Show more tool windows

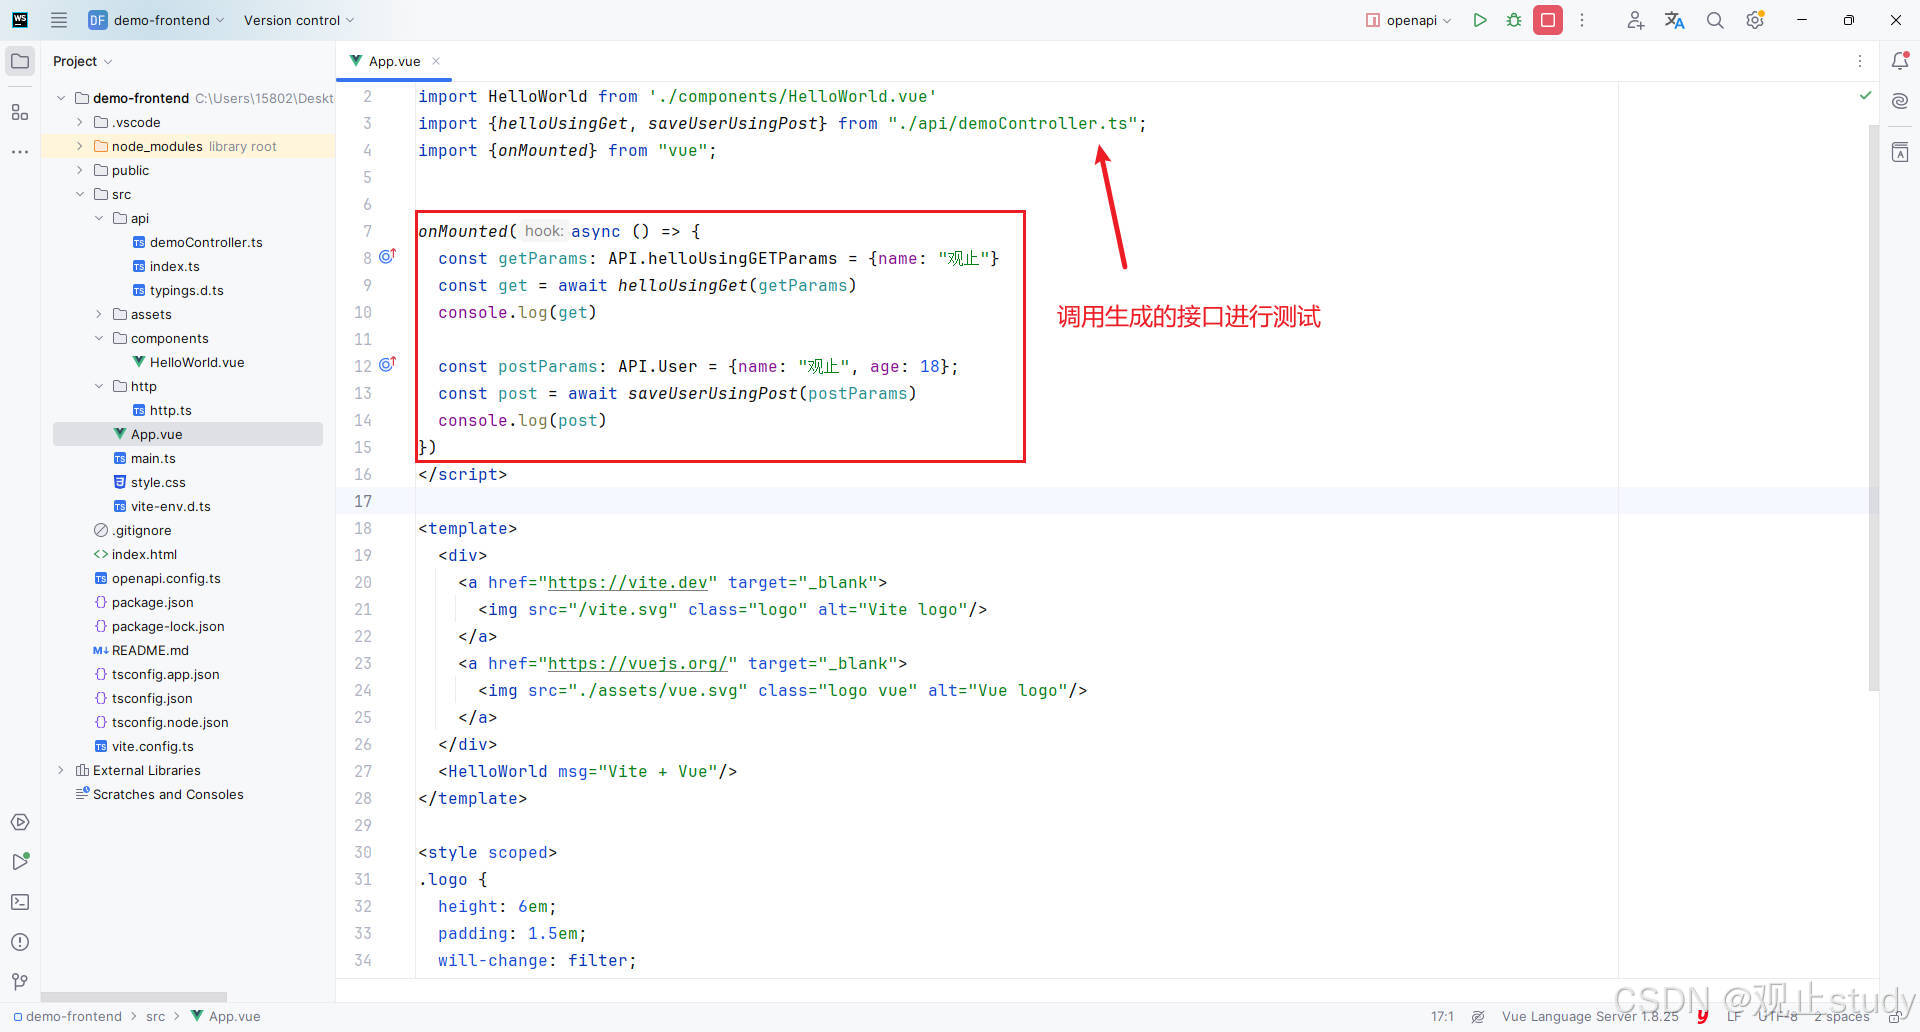(x=20, y=152)
